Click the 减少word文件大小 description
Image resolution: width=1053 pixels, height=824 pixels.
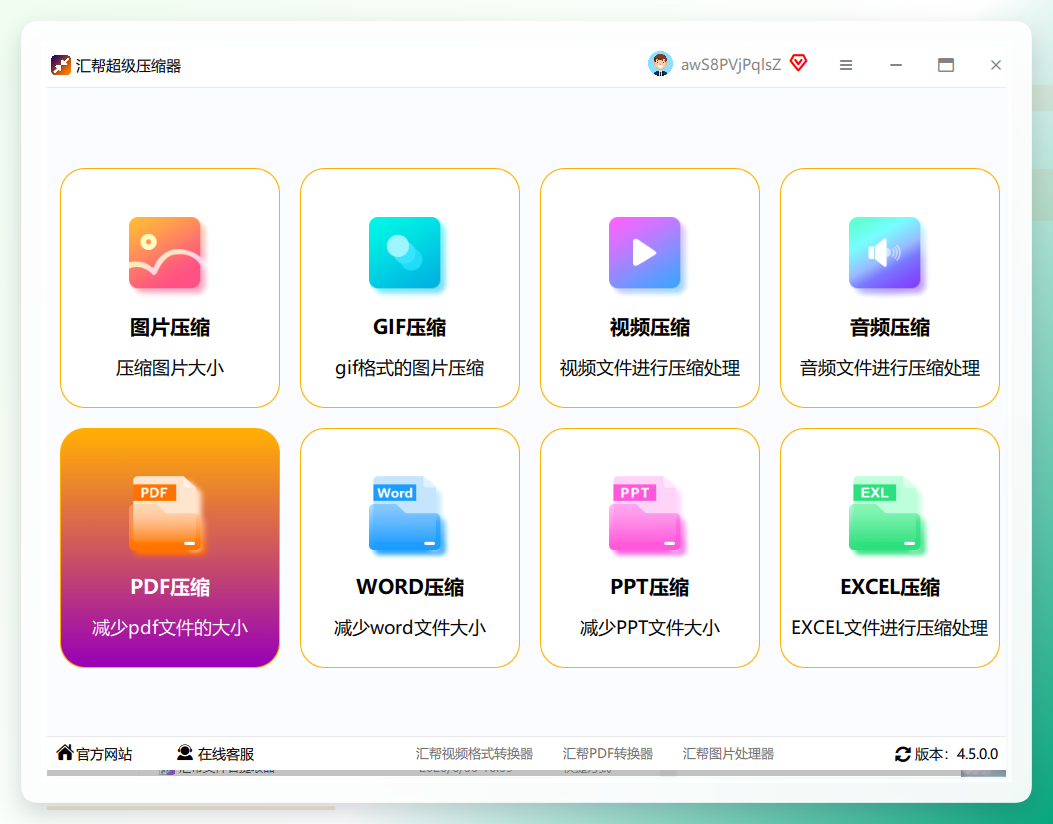pyautogui.click(x=410, y=628)
